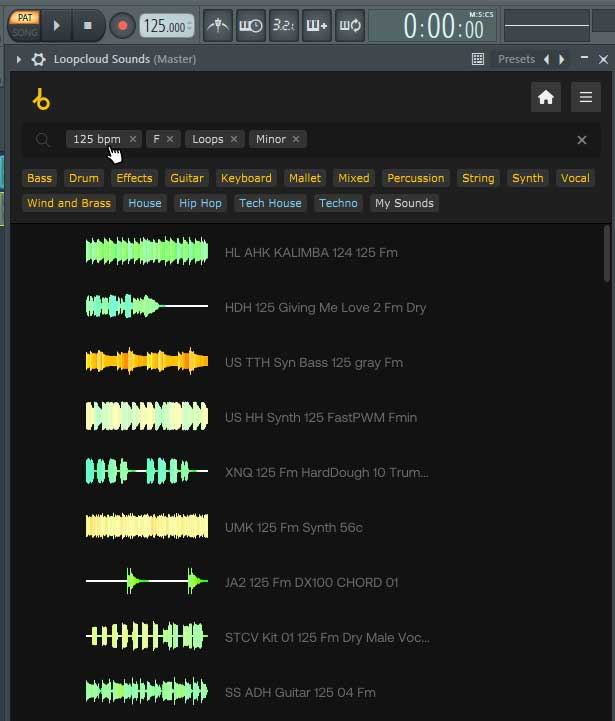Open plugin settings gear icon
The image size is (615, 721).
click(39, 59)
